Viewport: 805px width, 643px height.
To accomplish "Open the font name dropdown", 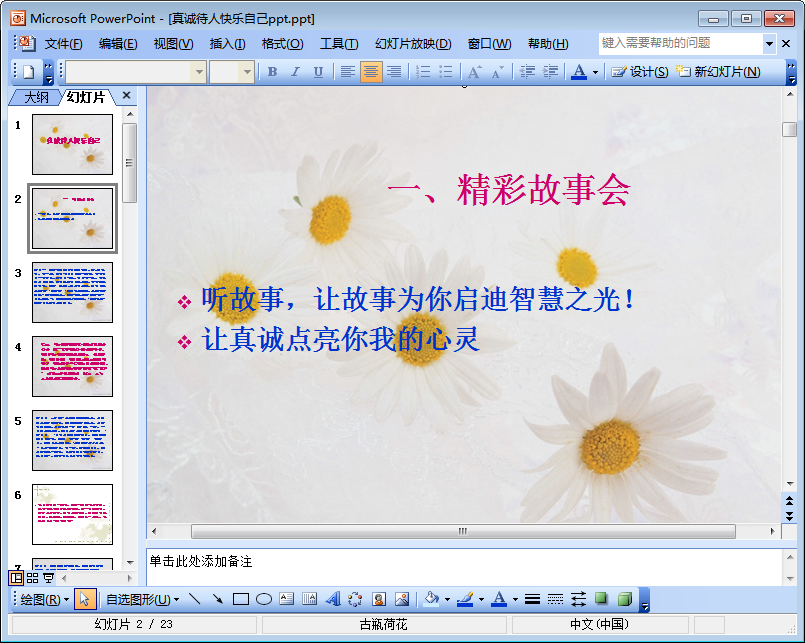I will point(199,72).
